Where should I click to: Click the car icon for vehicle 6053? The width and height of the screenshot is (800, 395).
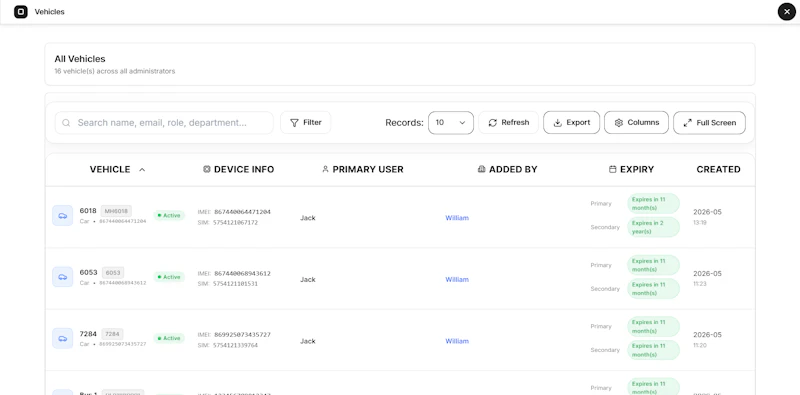tap(63, 277)
